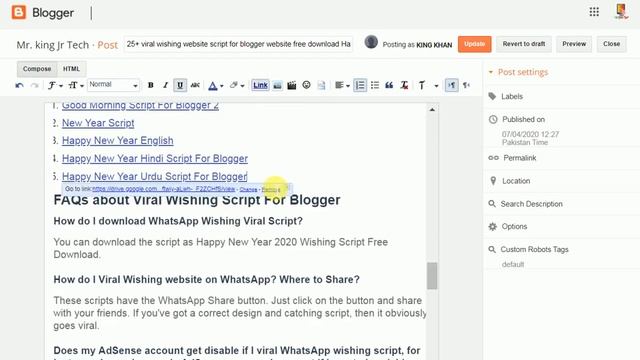Toggle bold formatting

pos(151,85)
